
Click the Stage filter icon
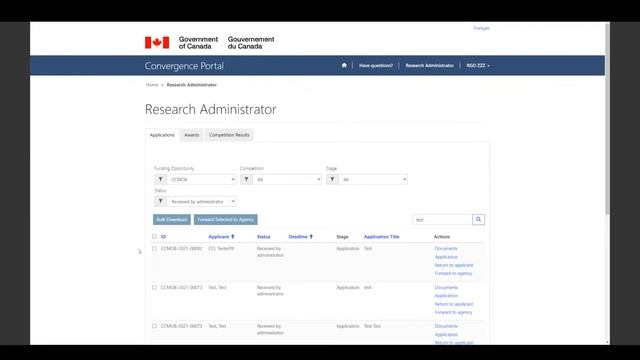[332, 179]
